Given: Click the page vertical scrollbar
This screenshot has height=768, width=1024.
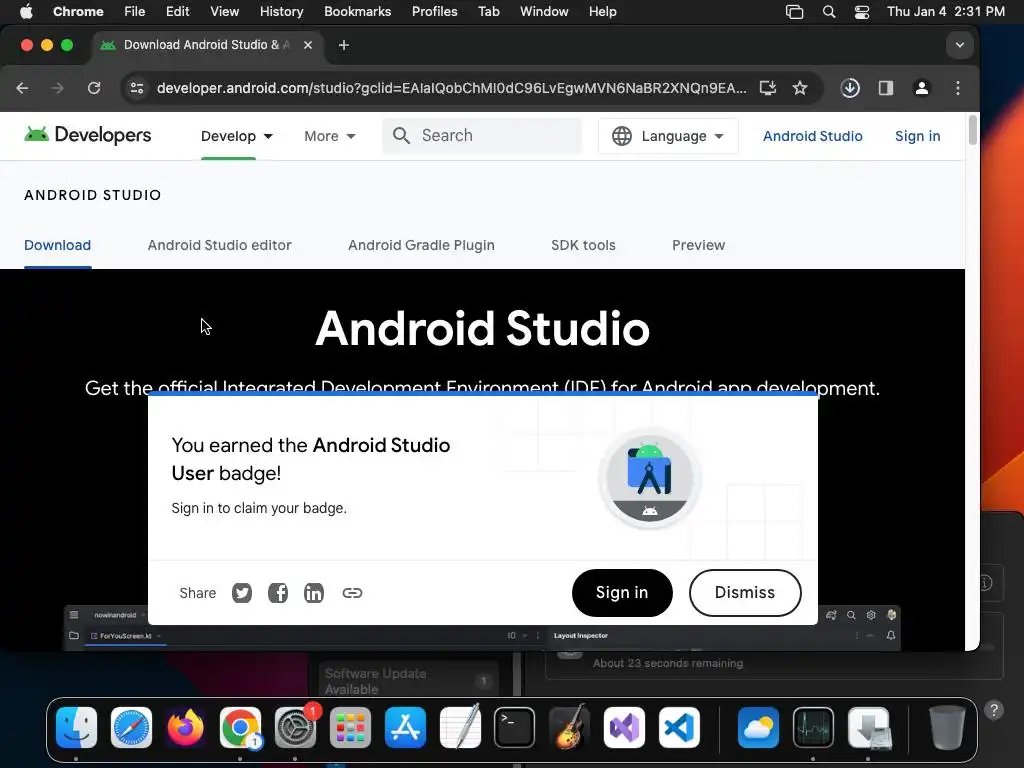Looking at the screenshot, I should click(972, 129).
